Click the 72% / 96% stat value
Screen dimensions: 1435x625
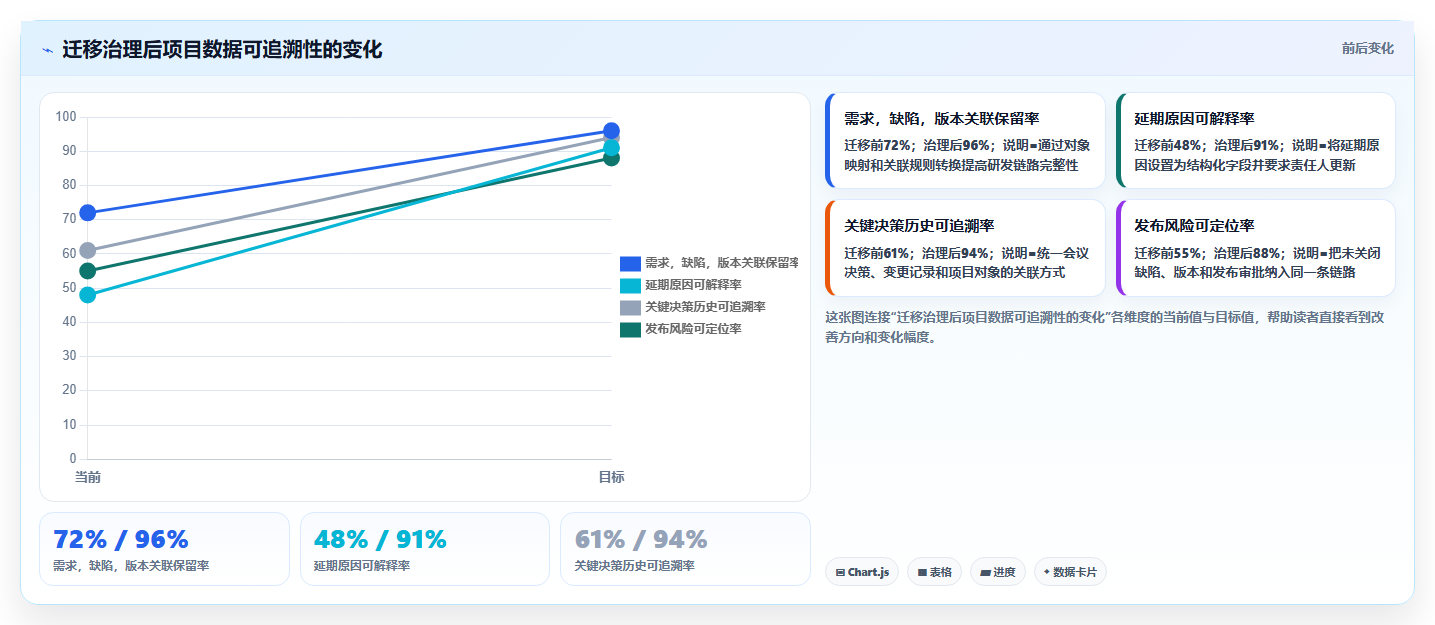coord(121,540)
